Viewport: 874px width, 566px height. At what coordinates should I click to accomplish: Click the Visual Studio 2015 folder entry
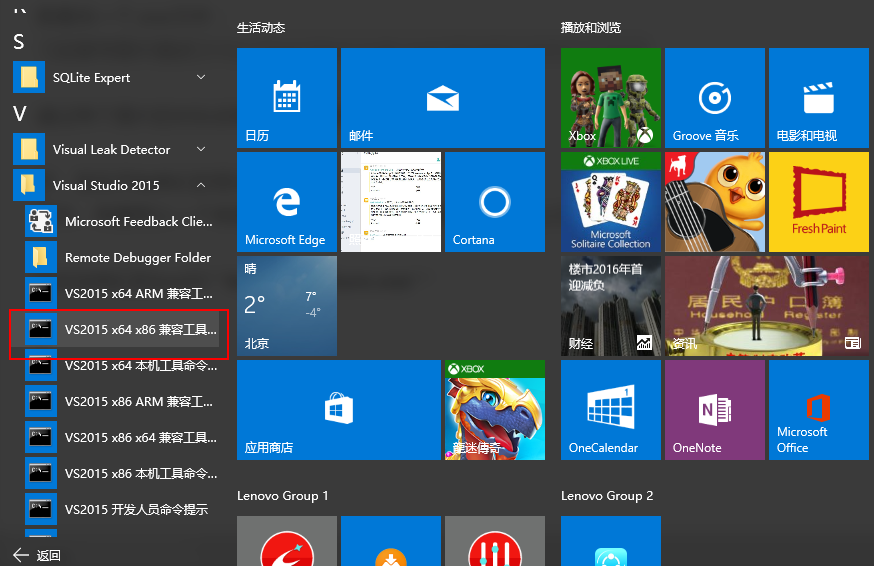[115, 185]
